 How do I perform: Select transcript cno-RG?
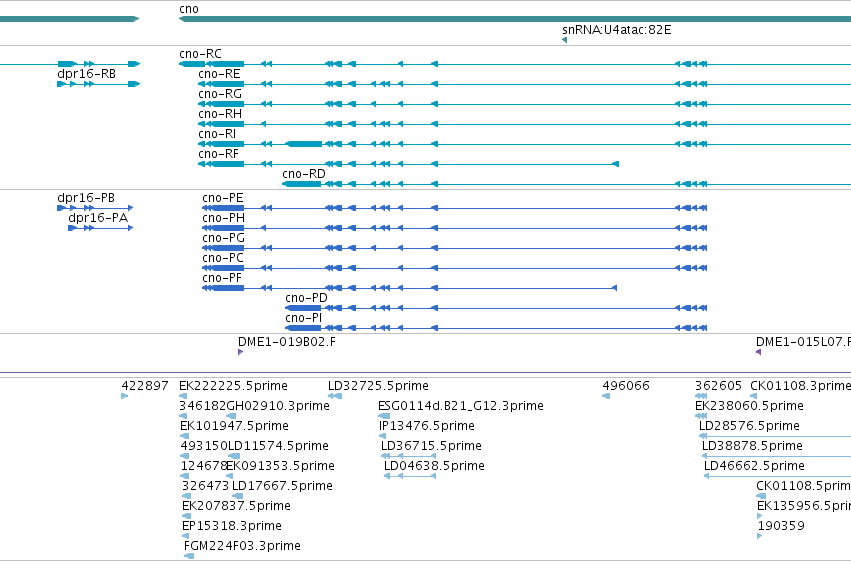point(220,94)
